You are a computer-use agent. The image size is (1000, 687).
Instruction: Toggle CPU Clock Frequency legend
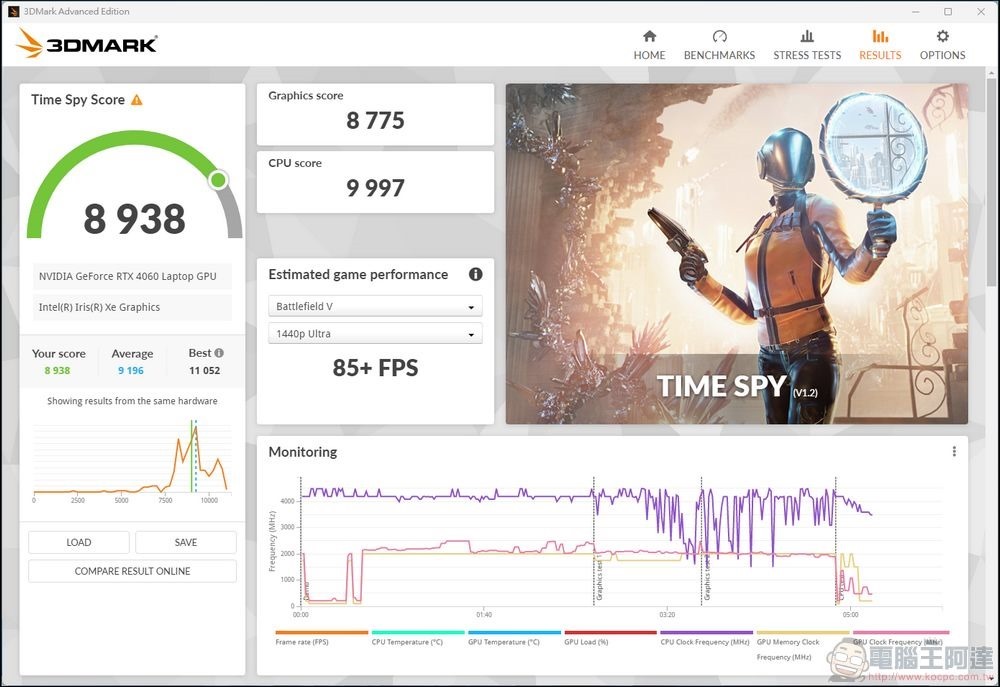pos(706,638)
